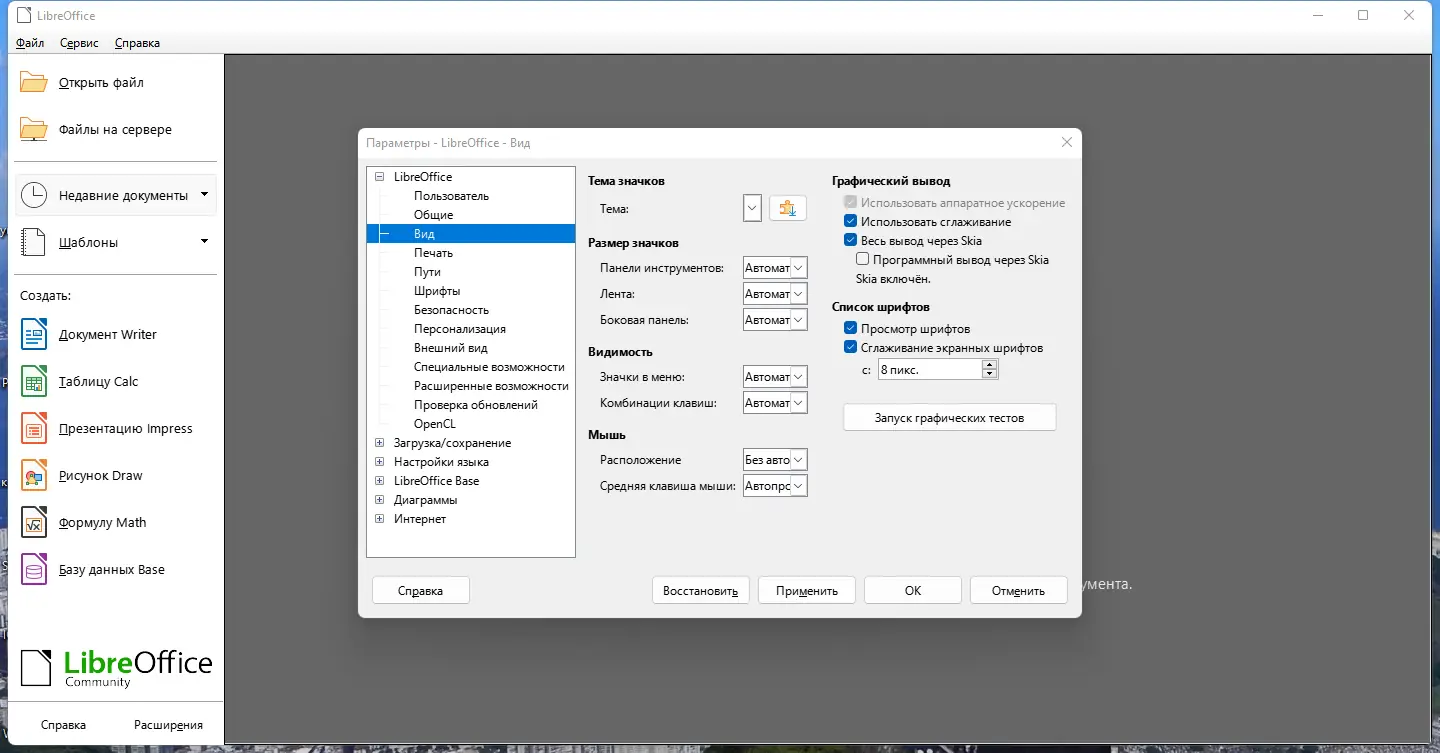The width and height of the screenshot is (1440, 753).
Task: Select Специальные возможности in options tree
Action: click(489, 366)
